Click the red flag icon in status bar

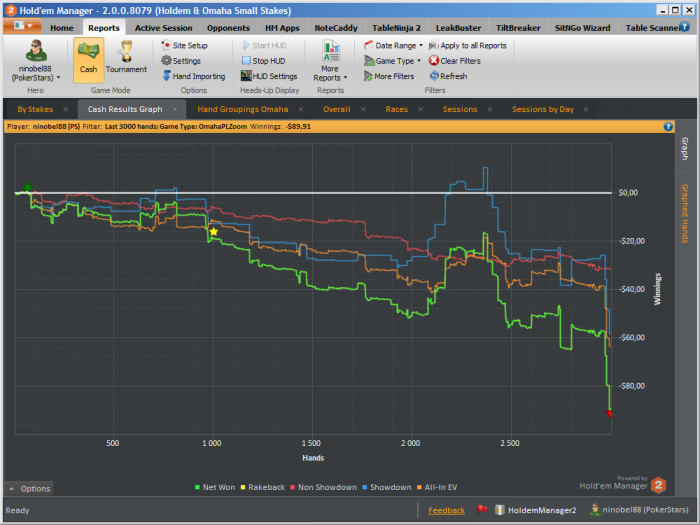(482, 509)
